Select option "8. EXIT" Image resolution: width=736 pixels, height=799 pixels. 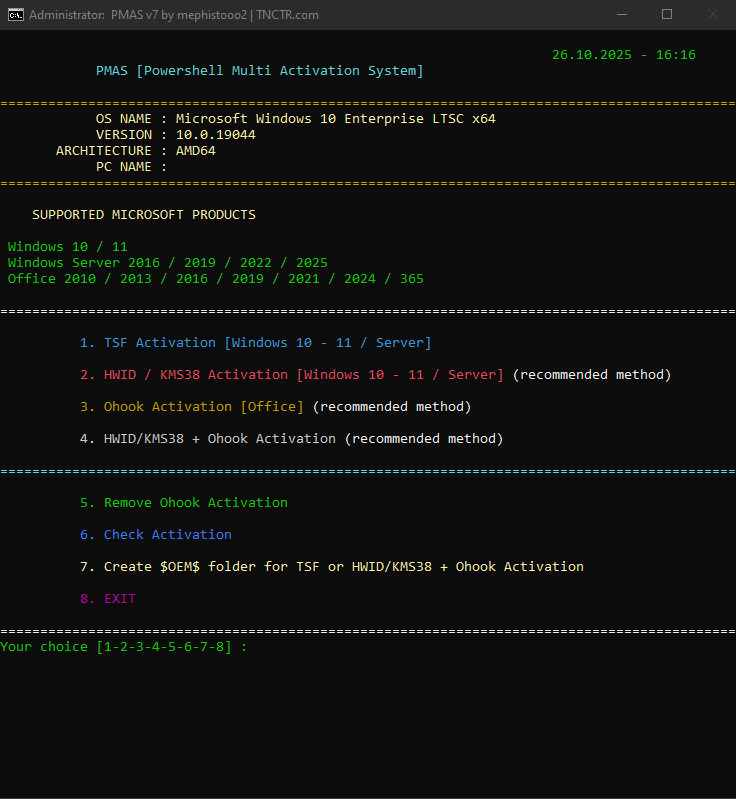point(108,599)
